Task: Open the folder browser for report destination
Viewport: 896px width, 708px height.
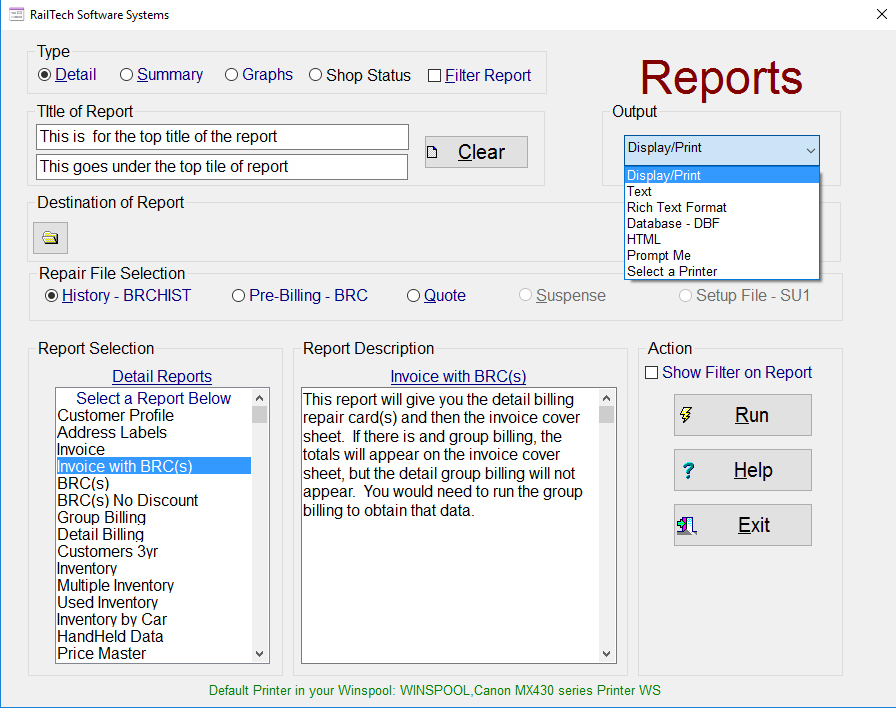Action: [x=50, y=237]
